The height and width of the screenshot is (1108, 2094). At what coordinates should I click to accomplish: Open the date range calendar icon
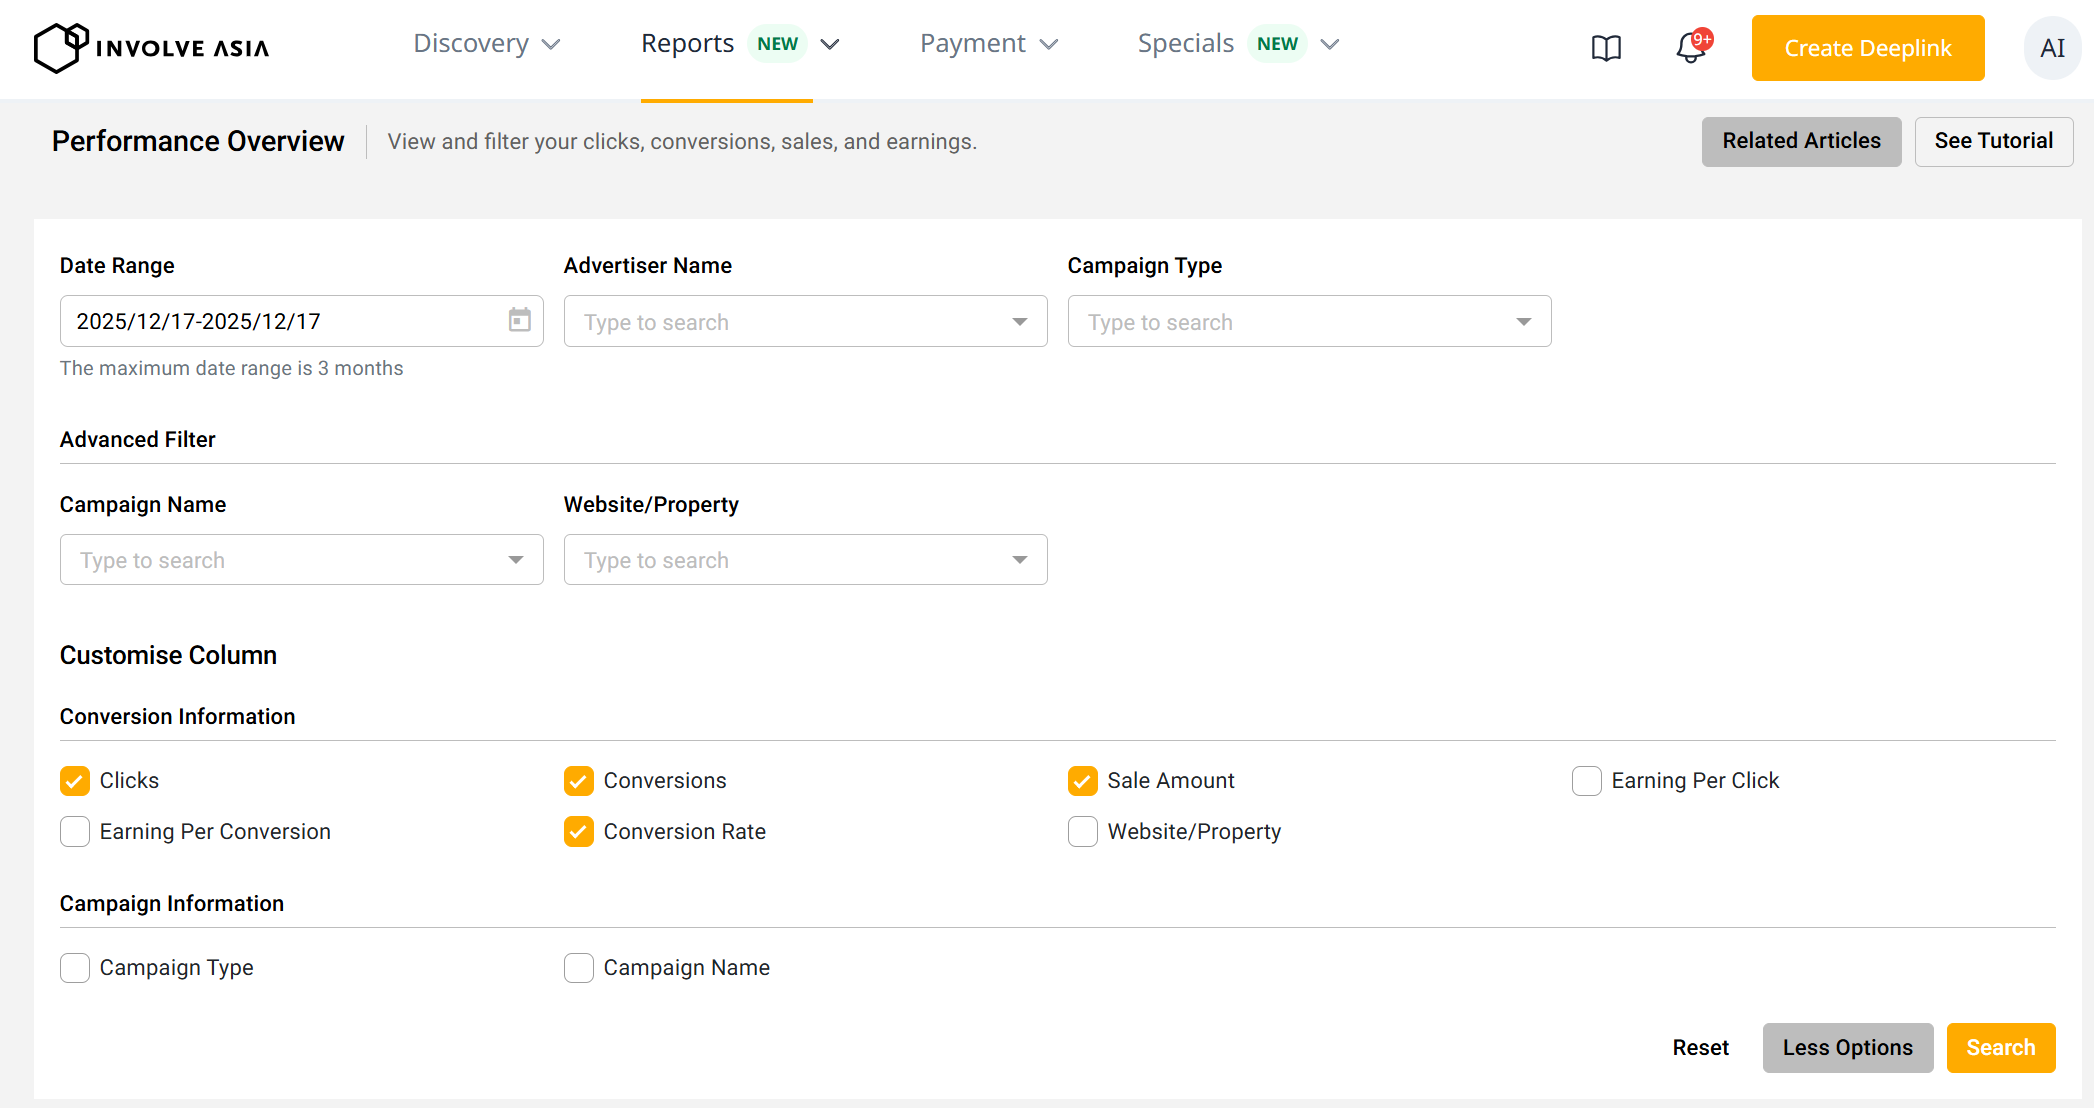pos(519,320)
